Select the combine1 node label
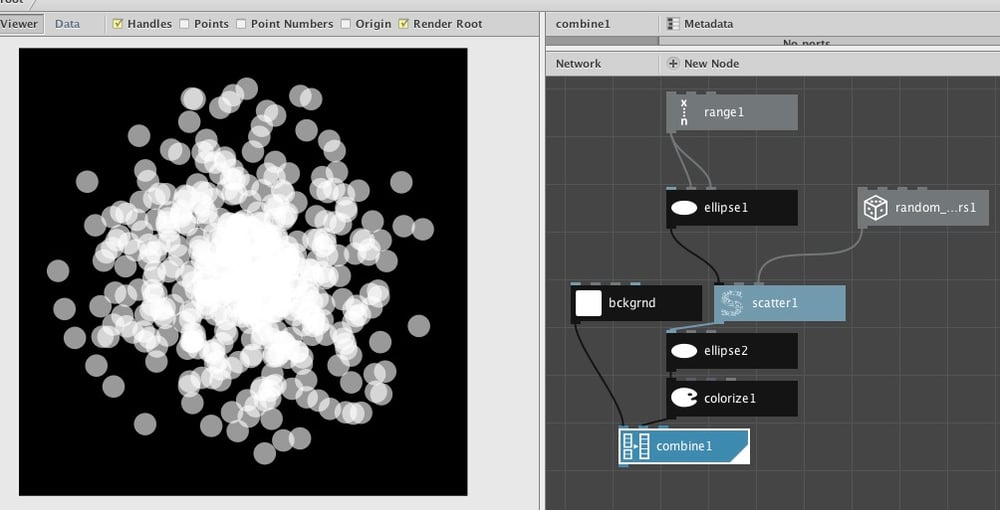This screenshot has height=510, width=1000. pos(684,446)
